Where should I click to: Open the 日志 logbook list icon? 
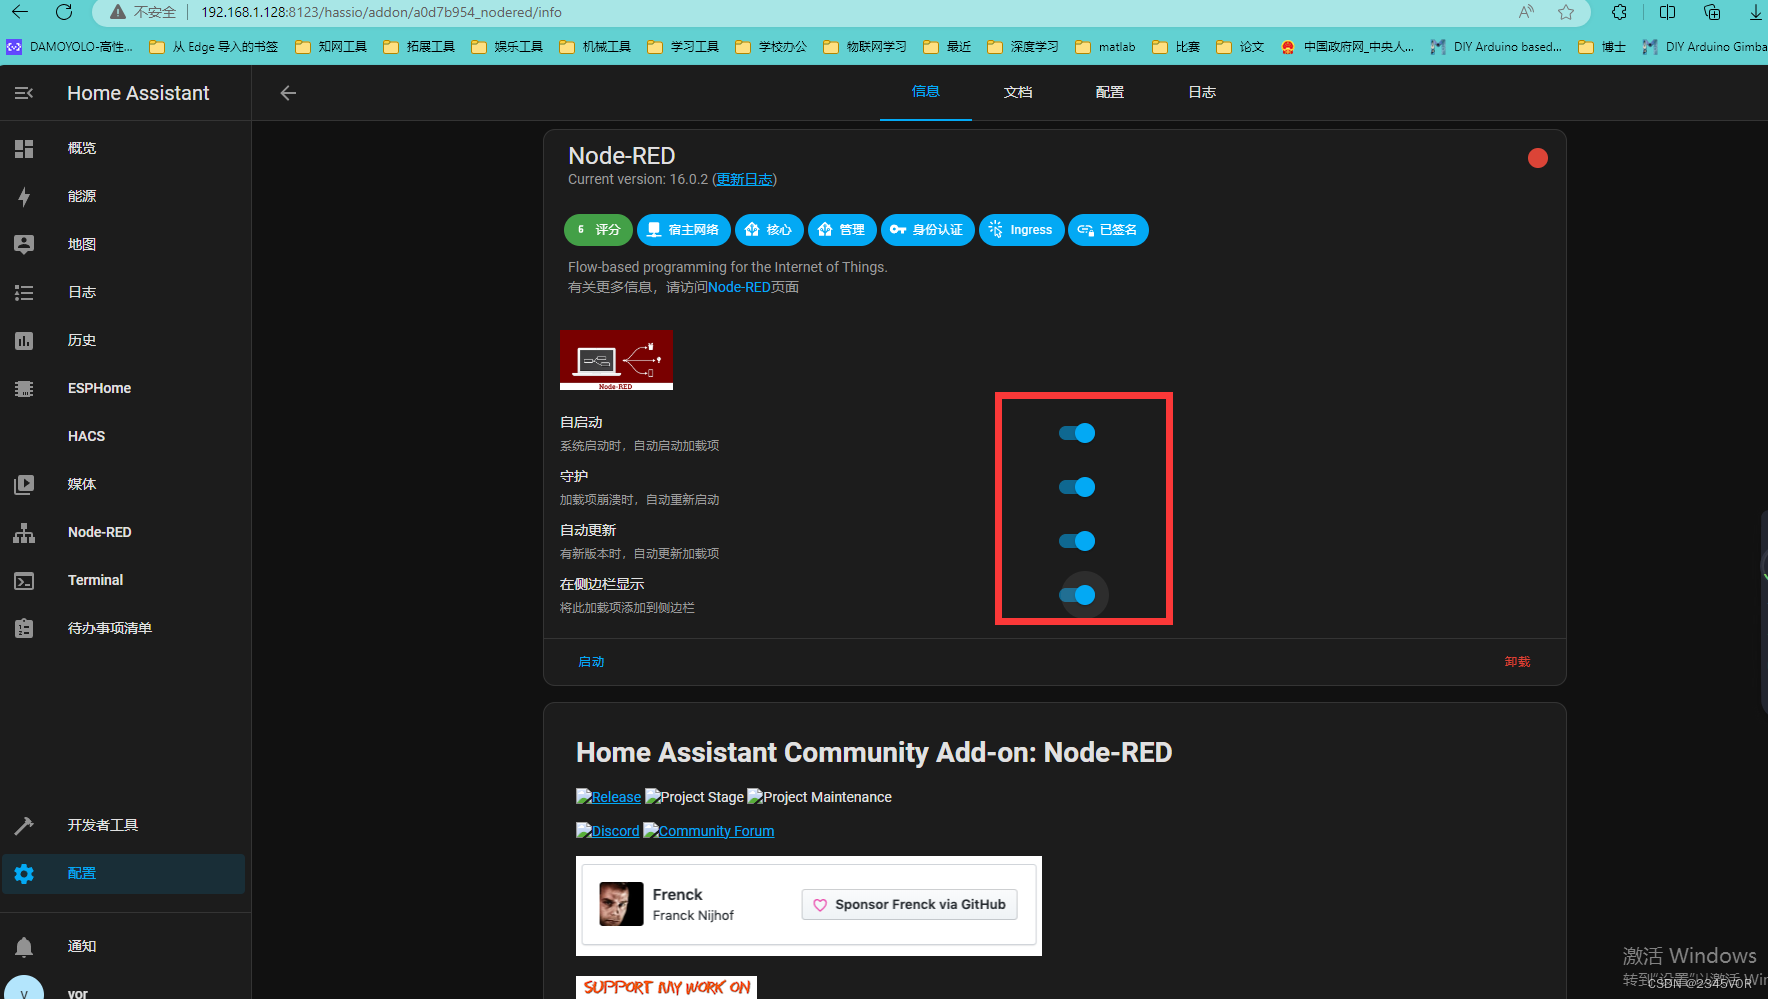coord(24,292)
